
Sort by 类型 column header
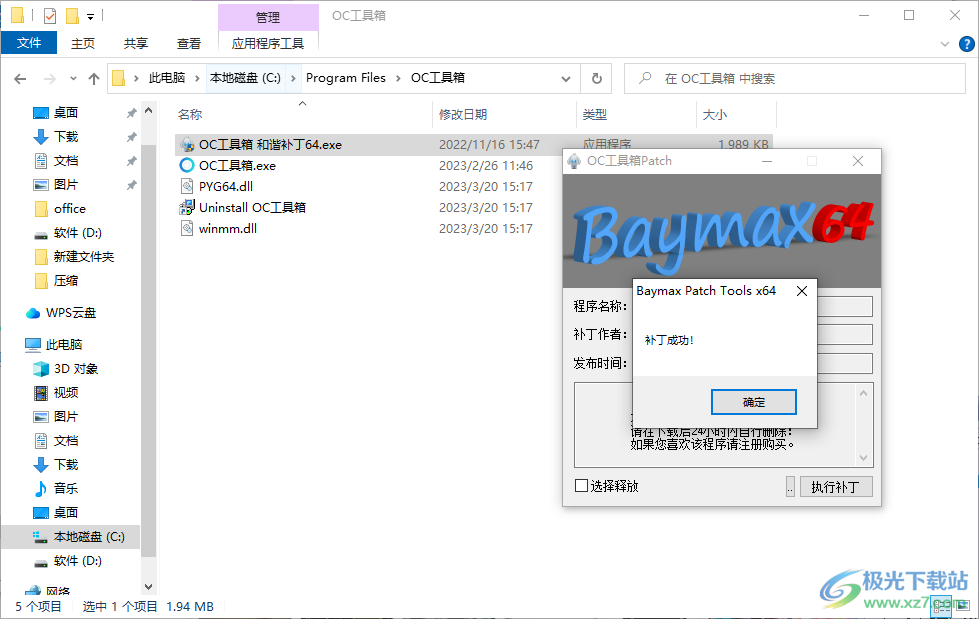[x=594, y=115]
